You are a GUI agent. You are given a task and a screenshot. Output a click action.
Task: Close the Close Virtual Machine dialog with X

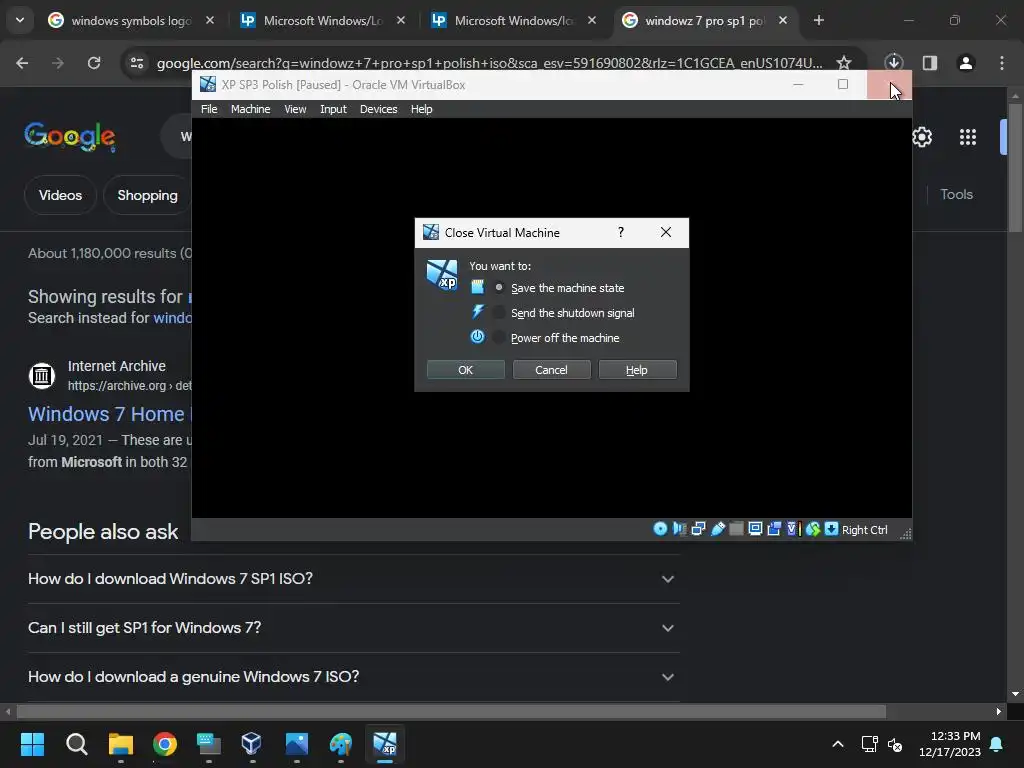[665, 232]
